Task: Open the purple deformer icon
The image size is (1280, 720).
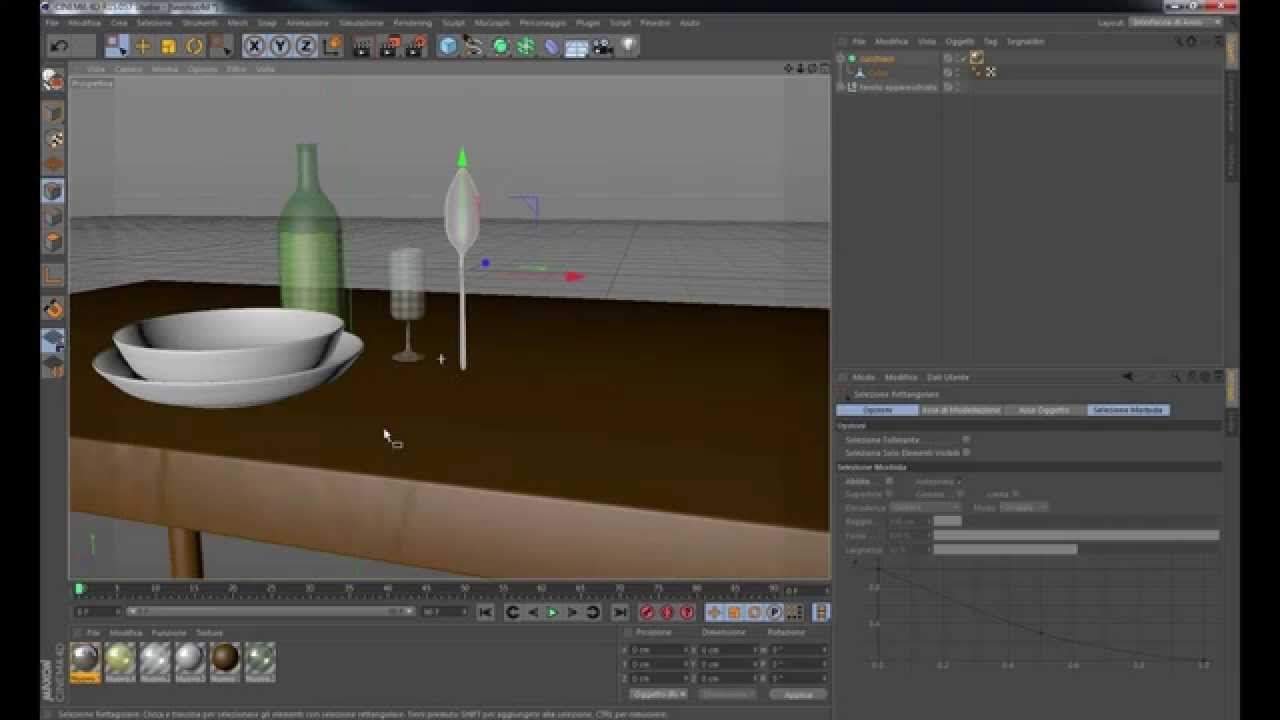Action: pyautogui.click(x=551, y=46)
